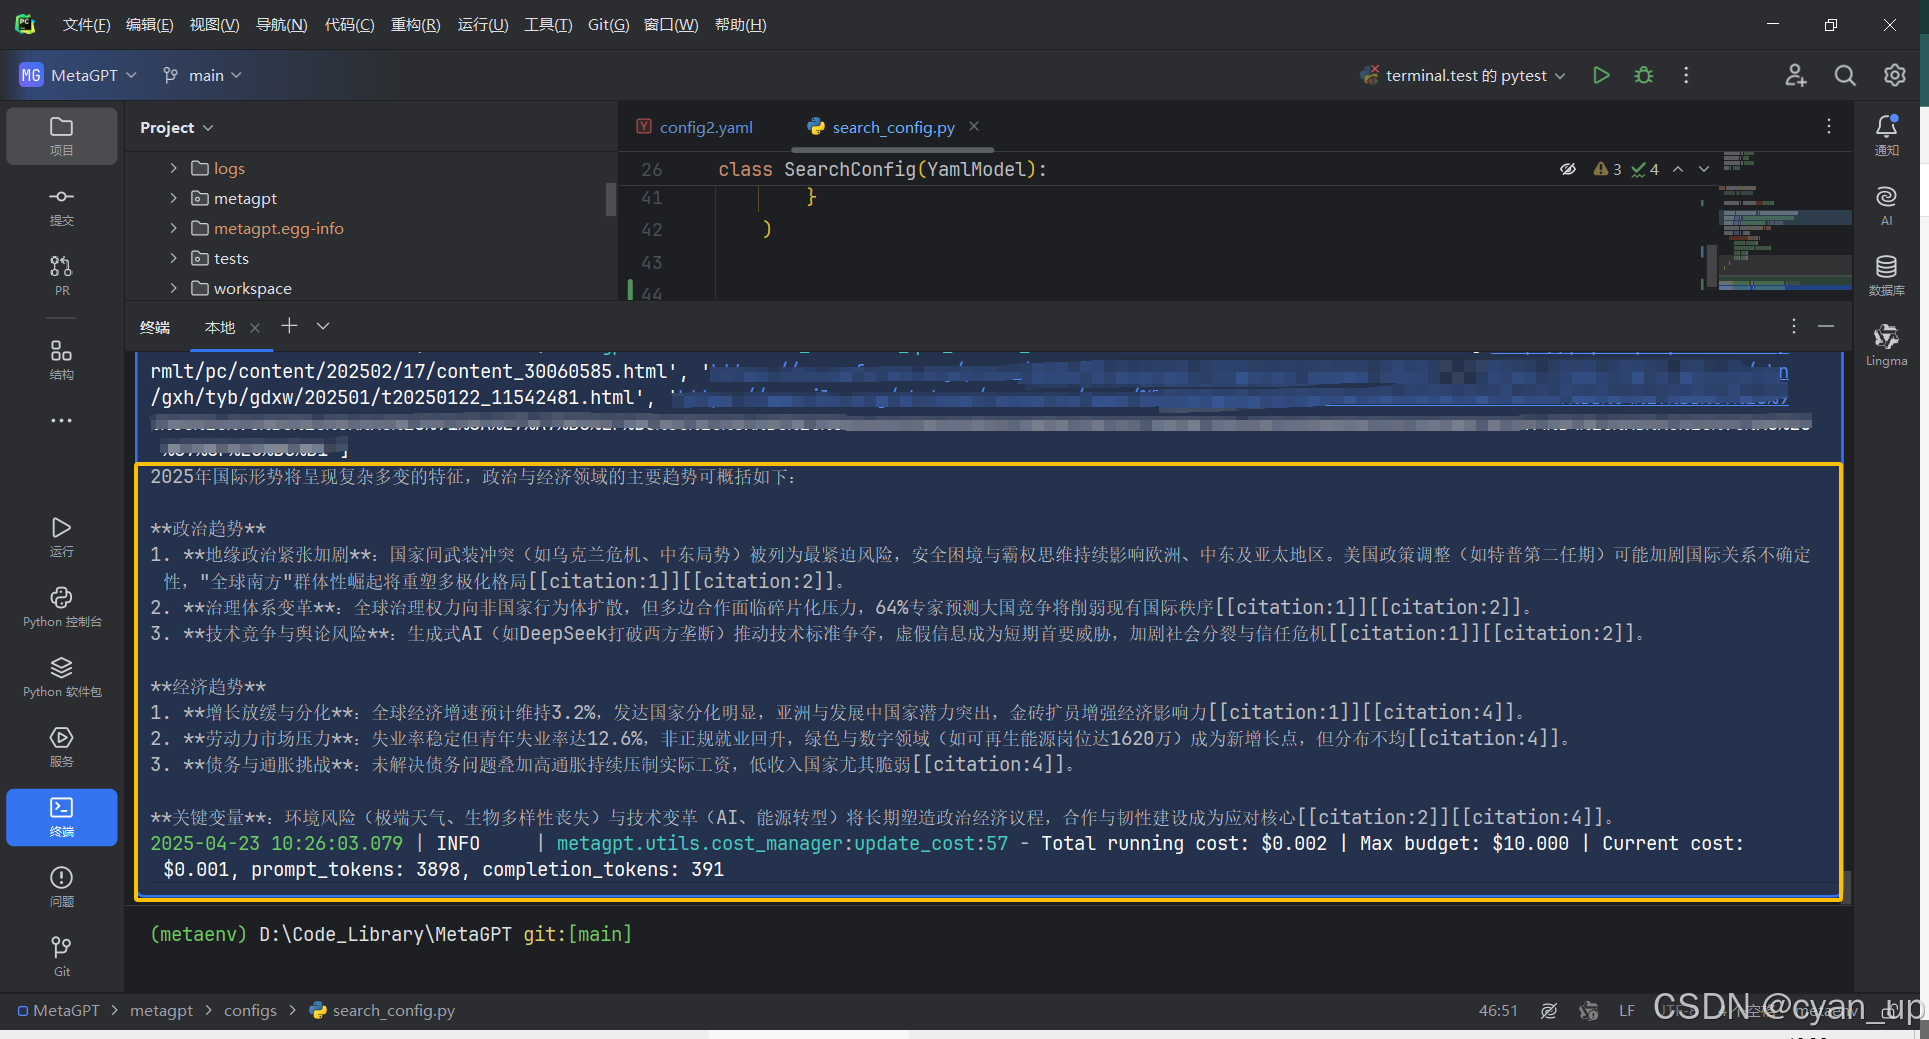Open the 运行(U) menu

click(x=482, y=25)
